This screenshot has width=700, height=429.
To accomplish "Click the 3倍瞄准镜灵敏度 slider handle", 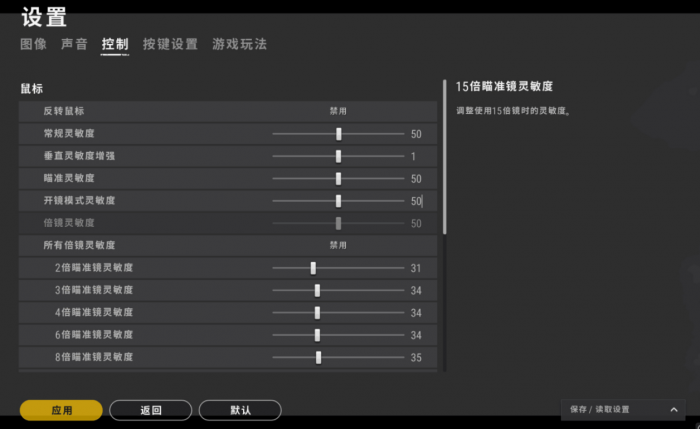I will coord(317,290).
